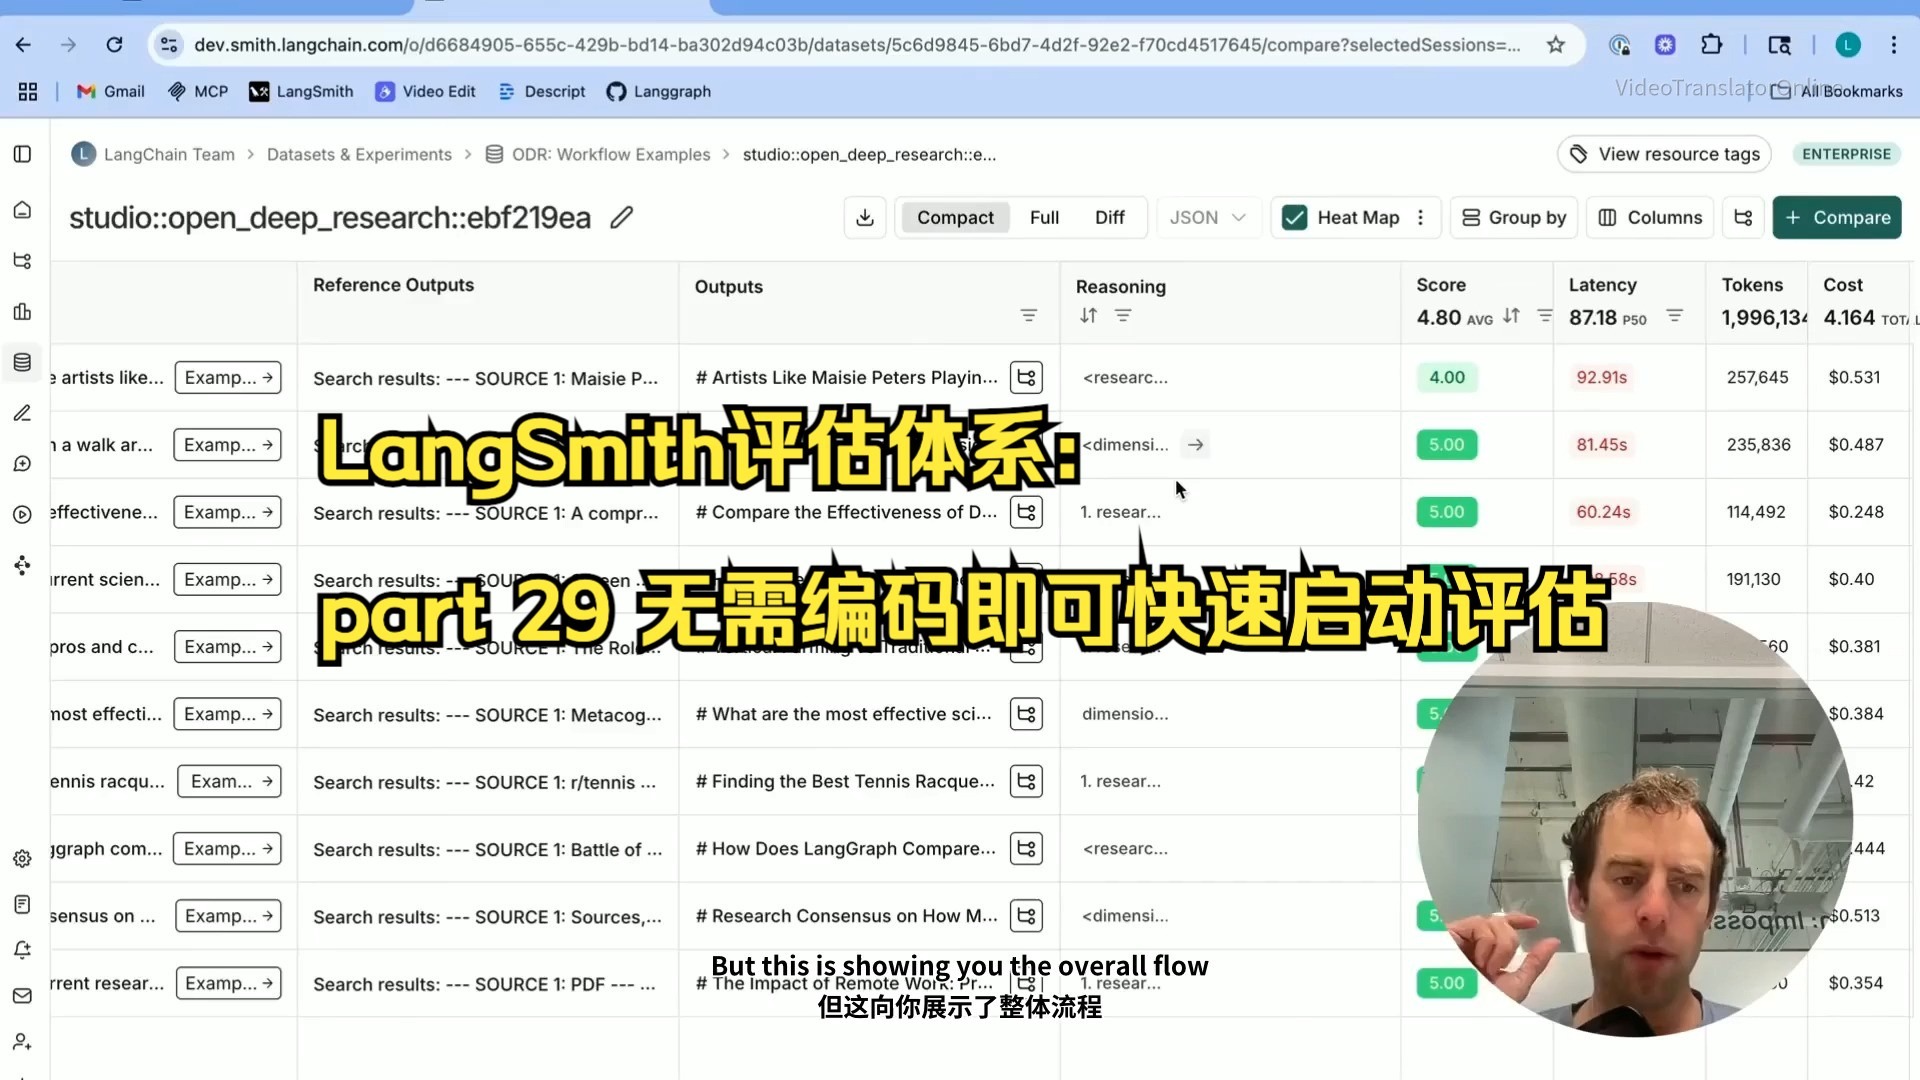The height and width of the screenshot is (1080, 1920).
Task: Sort the Score column
Action: coord(1511,316)
